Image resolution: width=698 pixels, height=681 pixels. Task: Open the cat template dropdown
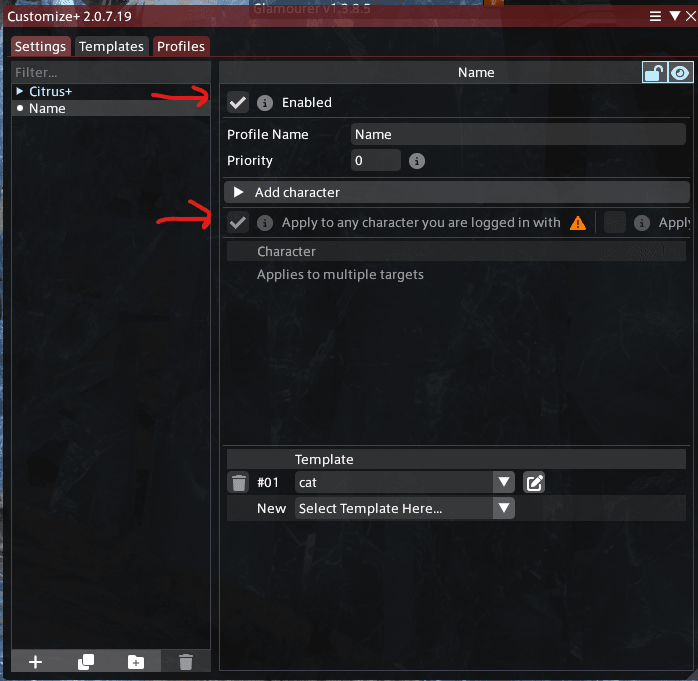tap(405, 482)
